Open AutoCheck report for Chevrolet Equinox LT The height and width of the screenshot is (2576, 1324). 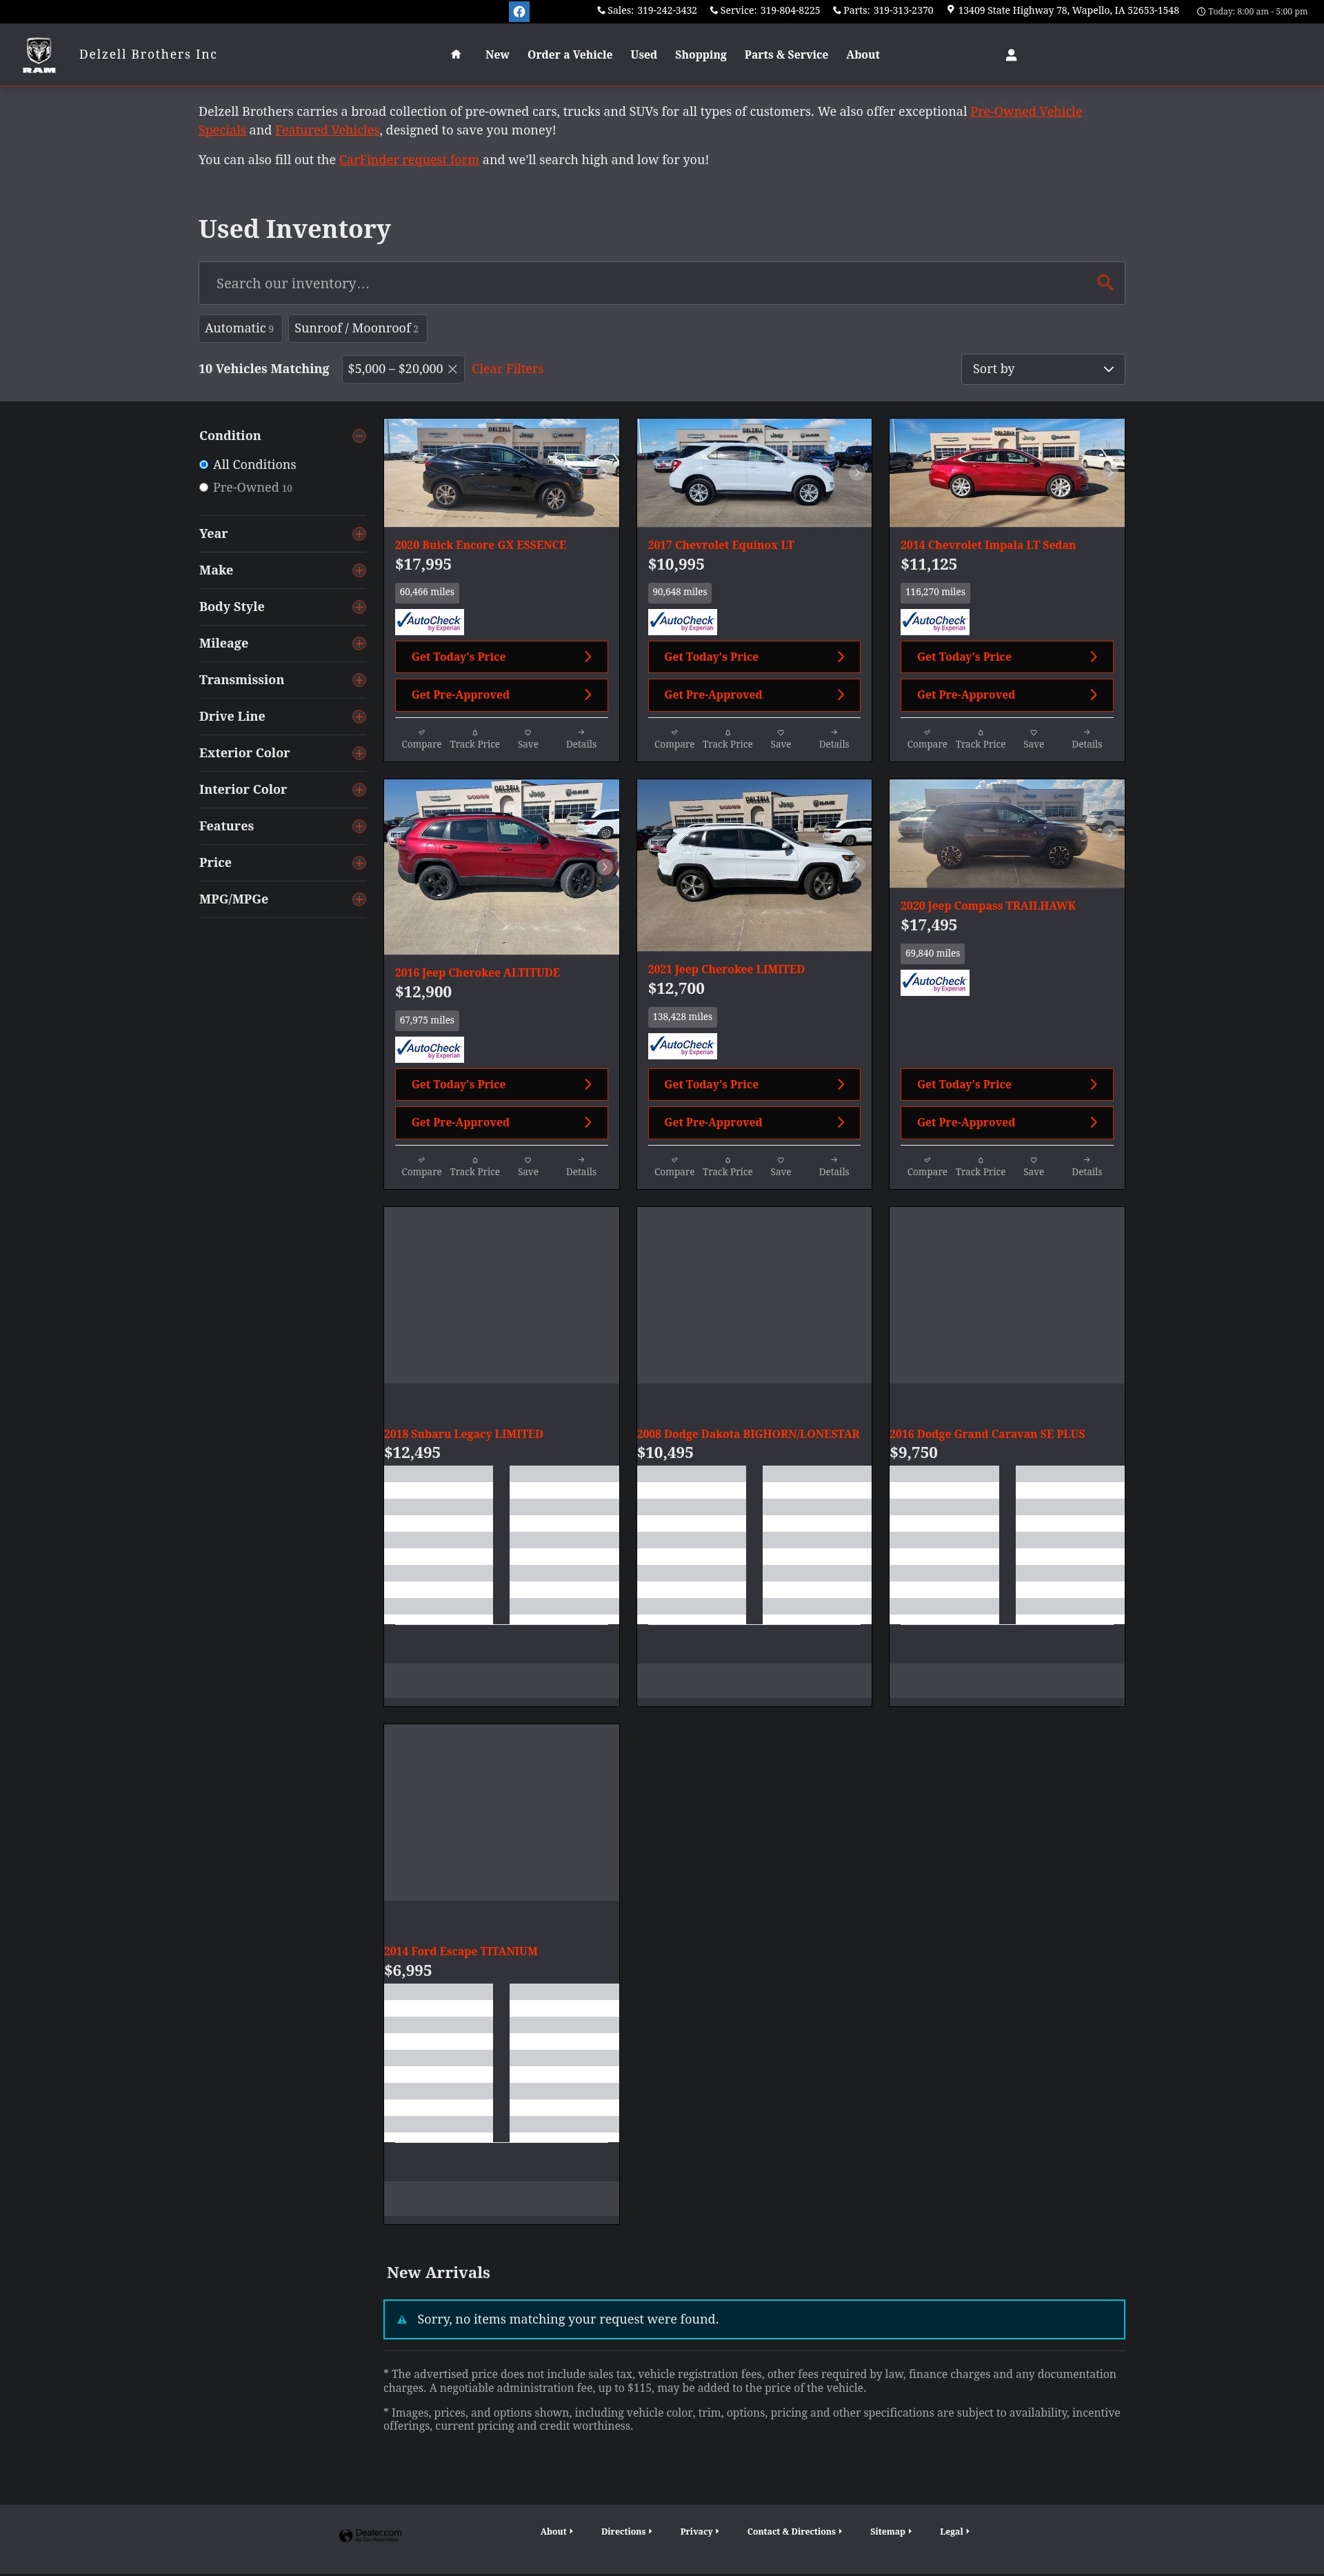pos(682,621)
